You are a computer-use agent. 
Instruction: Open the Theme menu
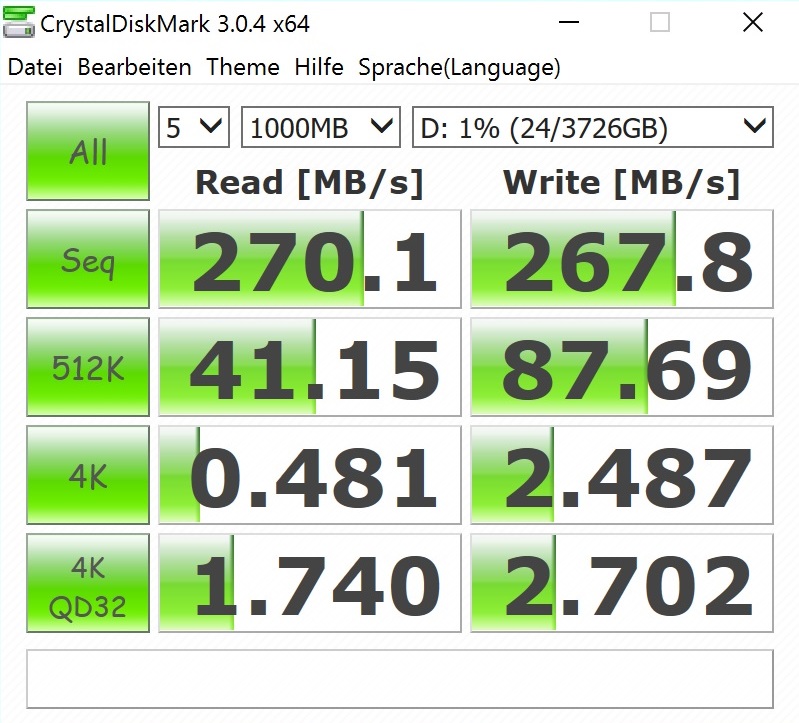pos(243,67)
